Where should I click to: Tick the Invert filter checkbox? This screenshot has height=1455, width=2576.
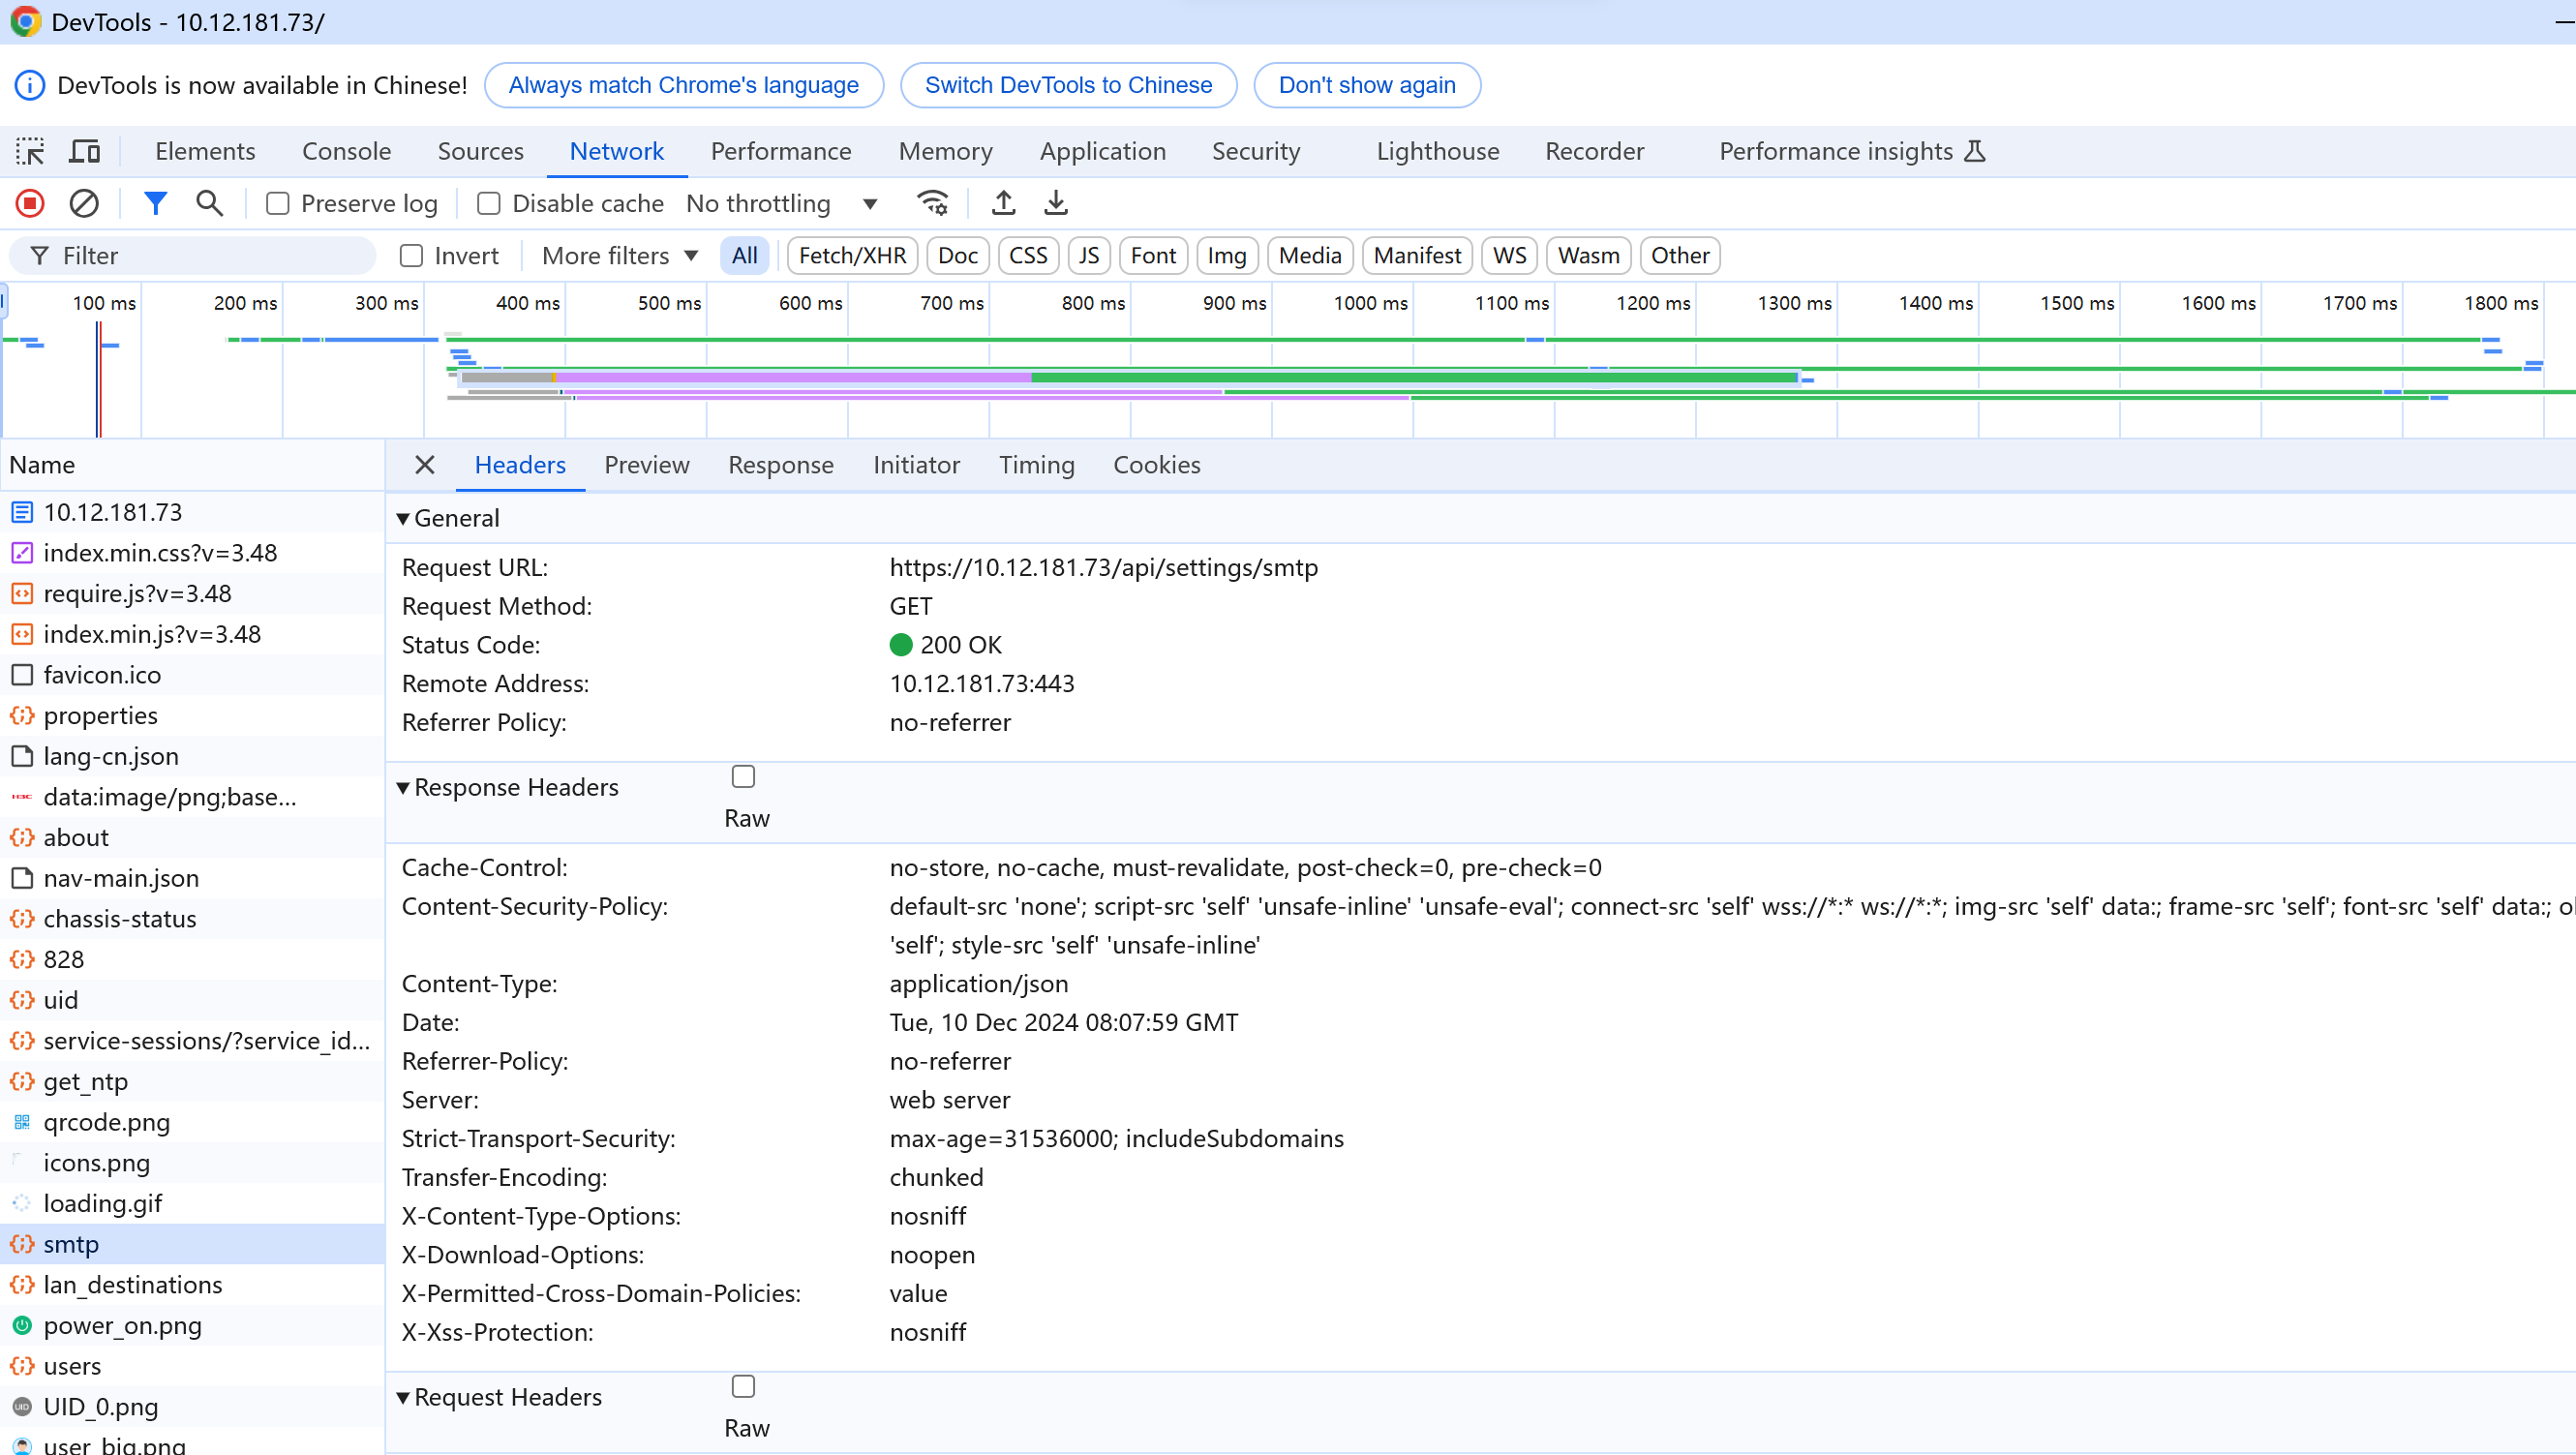[x=411, y=256]
